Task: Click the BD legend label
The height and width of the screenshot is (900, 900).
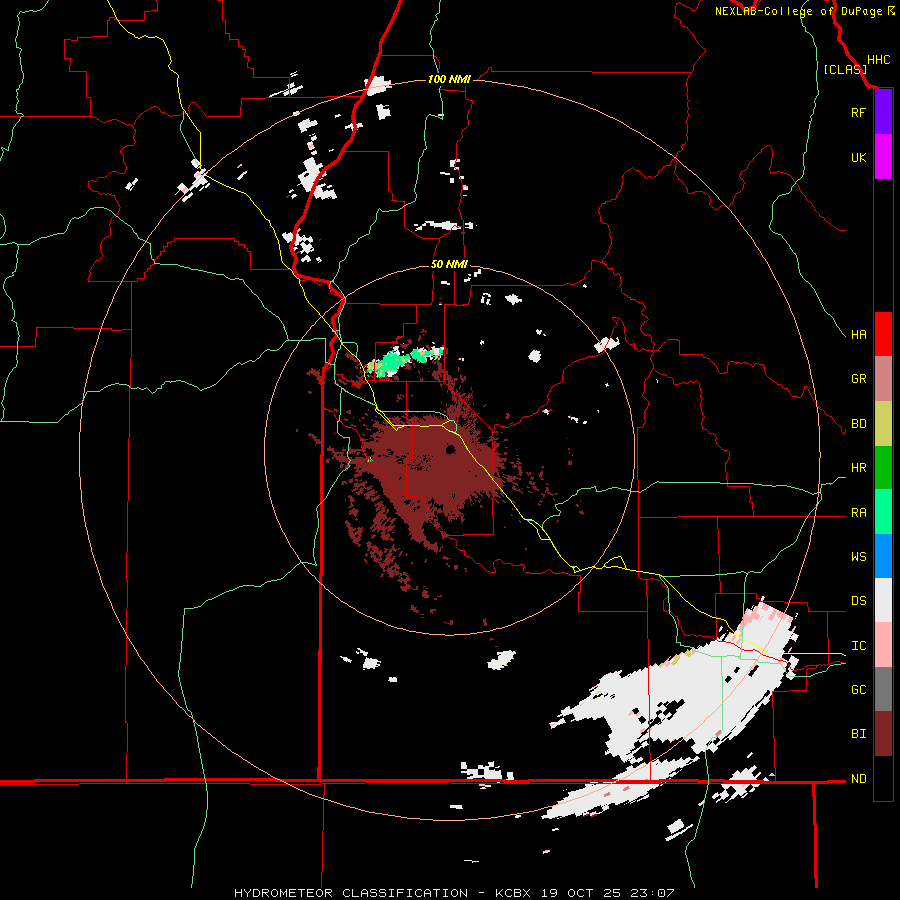Action: click(858, 424)
